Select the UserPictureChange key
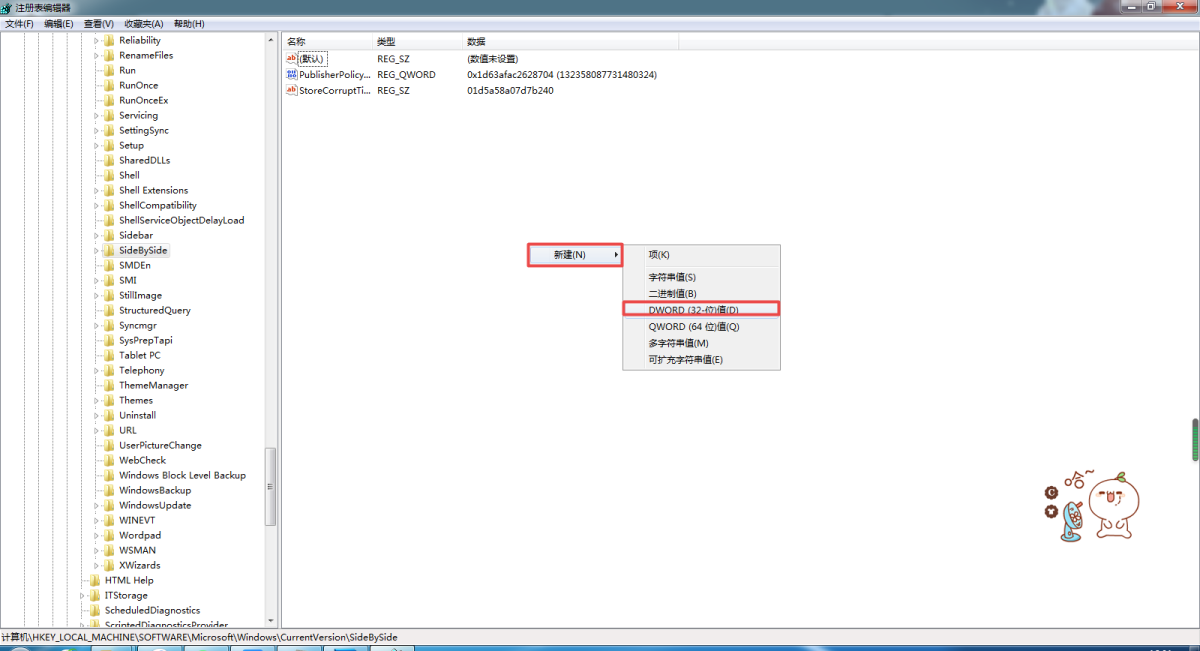The image size is (1200, 651). [x=160, y=446]
